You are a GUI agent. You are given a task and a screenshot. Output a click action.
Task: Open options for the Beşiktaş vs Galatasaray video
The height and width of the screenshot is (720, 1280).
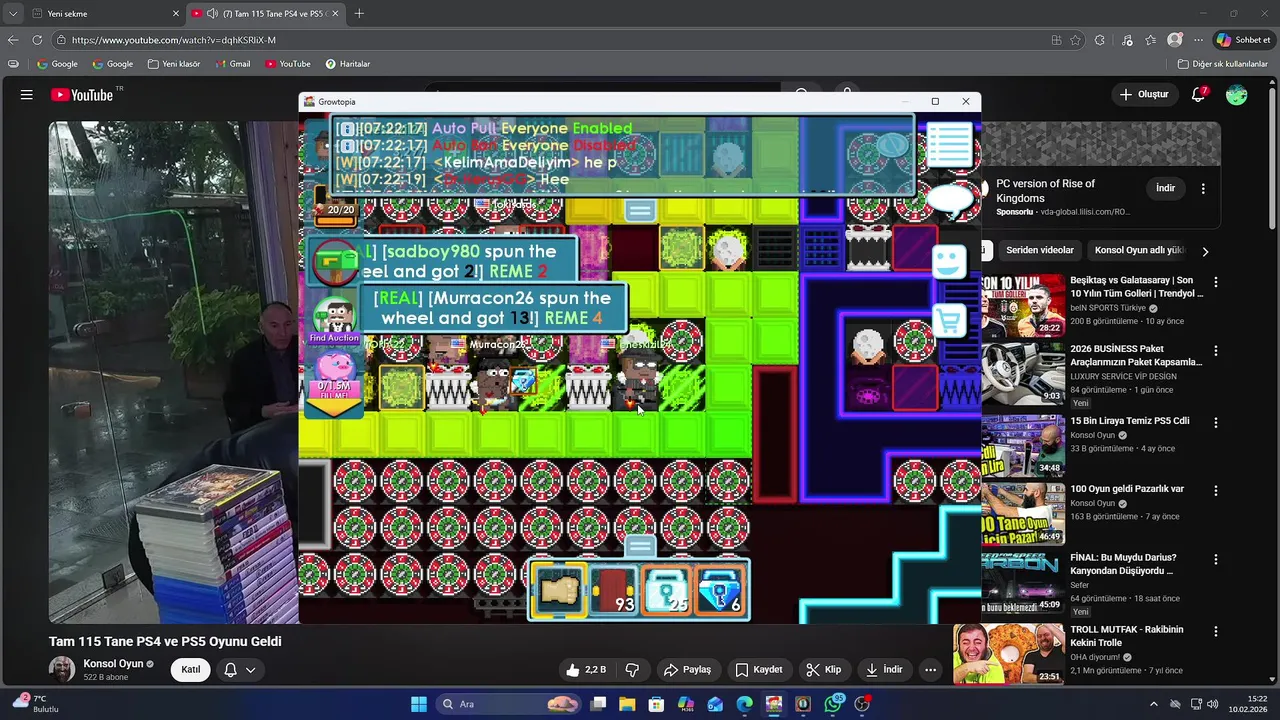[1216, 283]
